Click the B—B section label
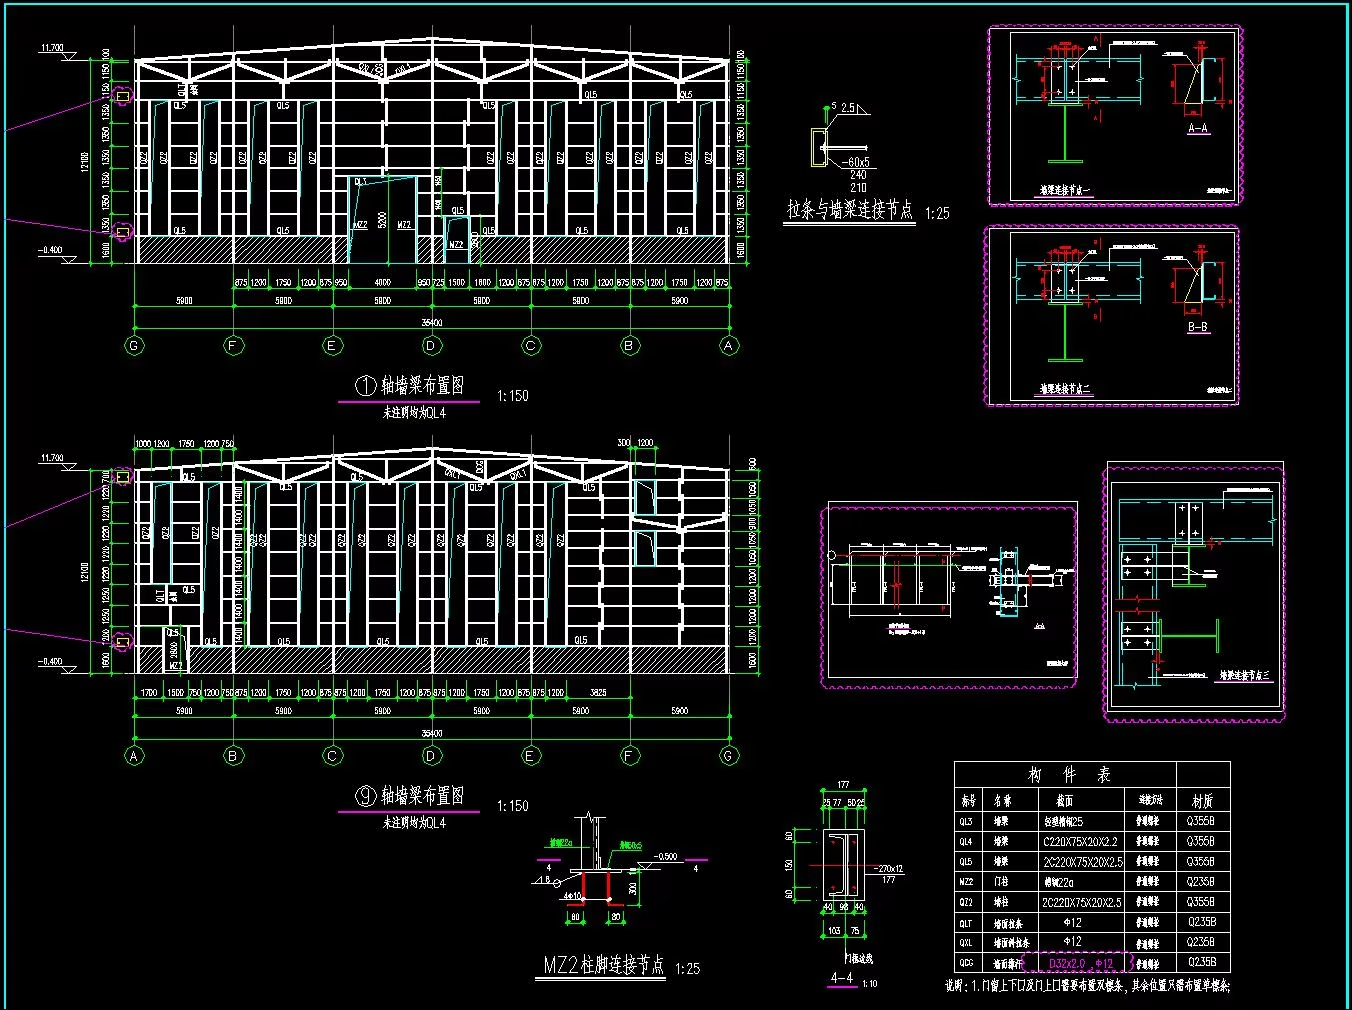Image resolution: width=1352 pixels, height=1010 pixels. click(1197, 327)
